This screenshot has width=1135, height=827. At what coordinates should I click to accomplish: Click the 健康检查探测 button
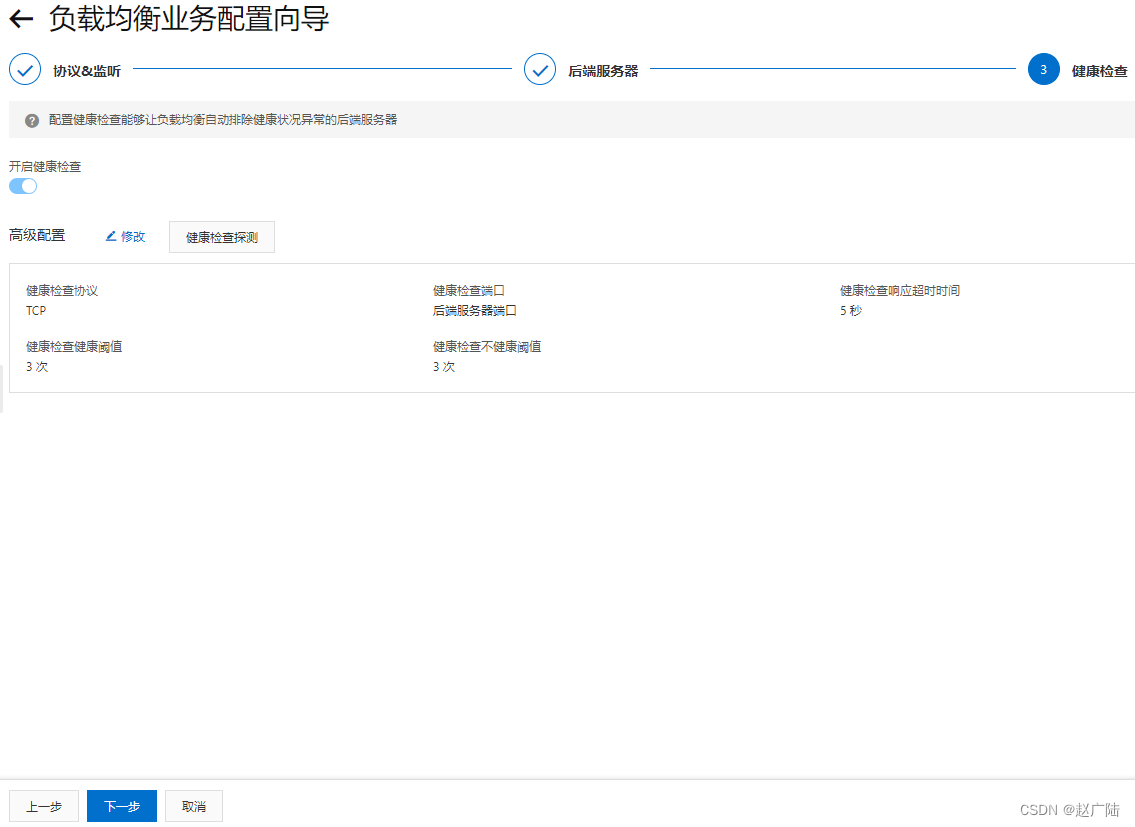pyautogui.click(x=221, y=236)
